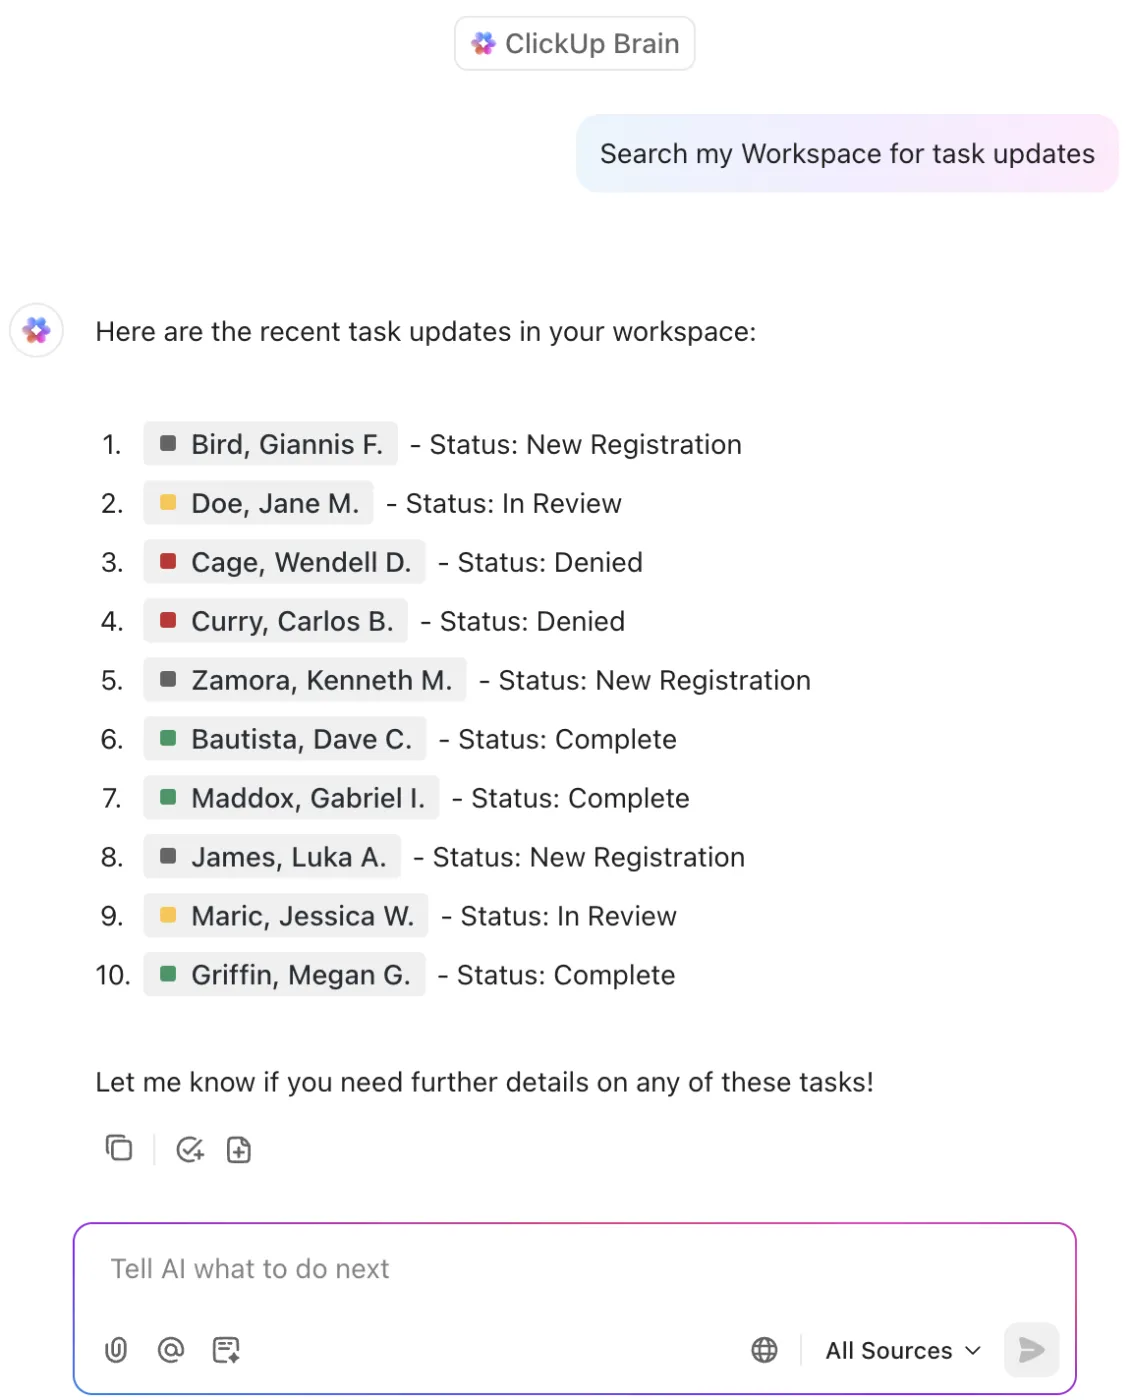This screenshot has width=1132, height=1400.
Task: Send message with the arrow button
Action: [x=1031, y=1350]
